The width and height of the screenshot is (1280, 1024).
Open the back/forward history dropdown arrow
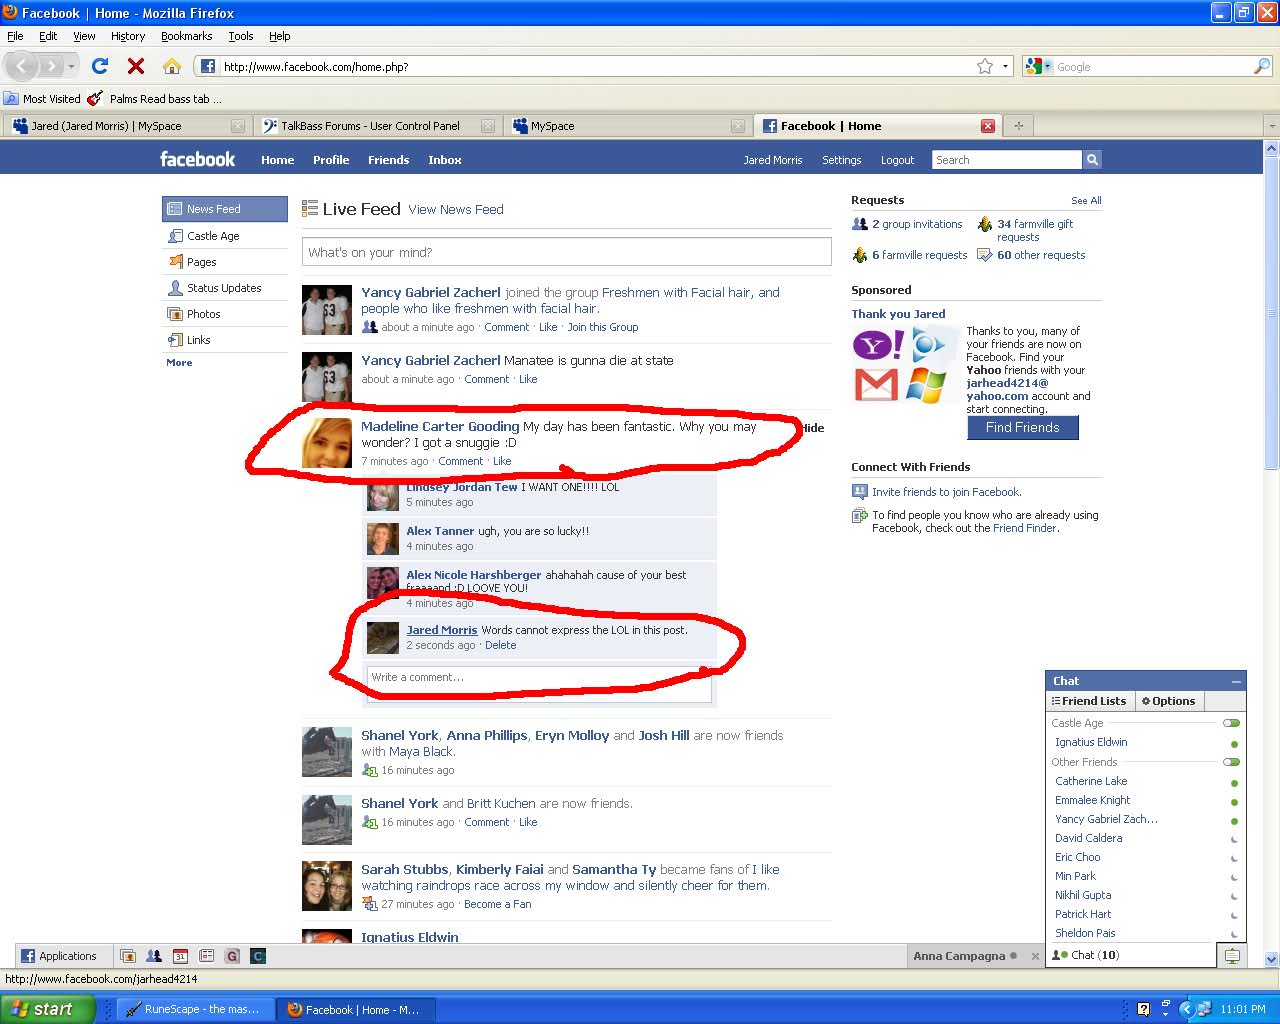tap(71, 67)
